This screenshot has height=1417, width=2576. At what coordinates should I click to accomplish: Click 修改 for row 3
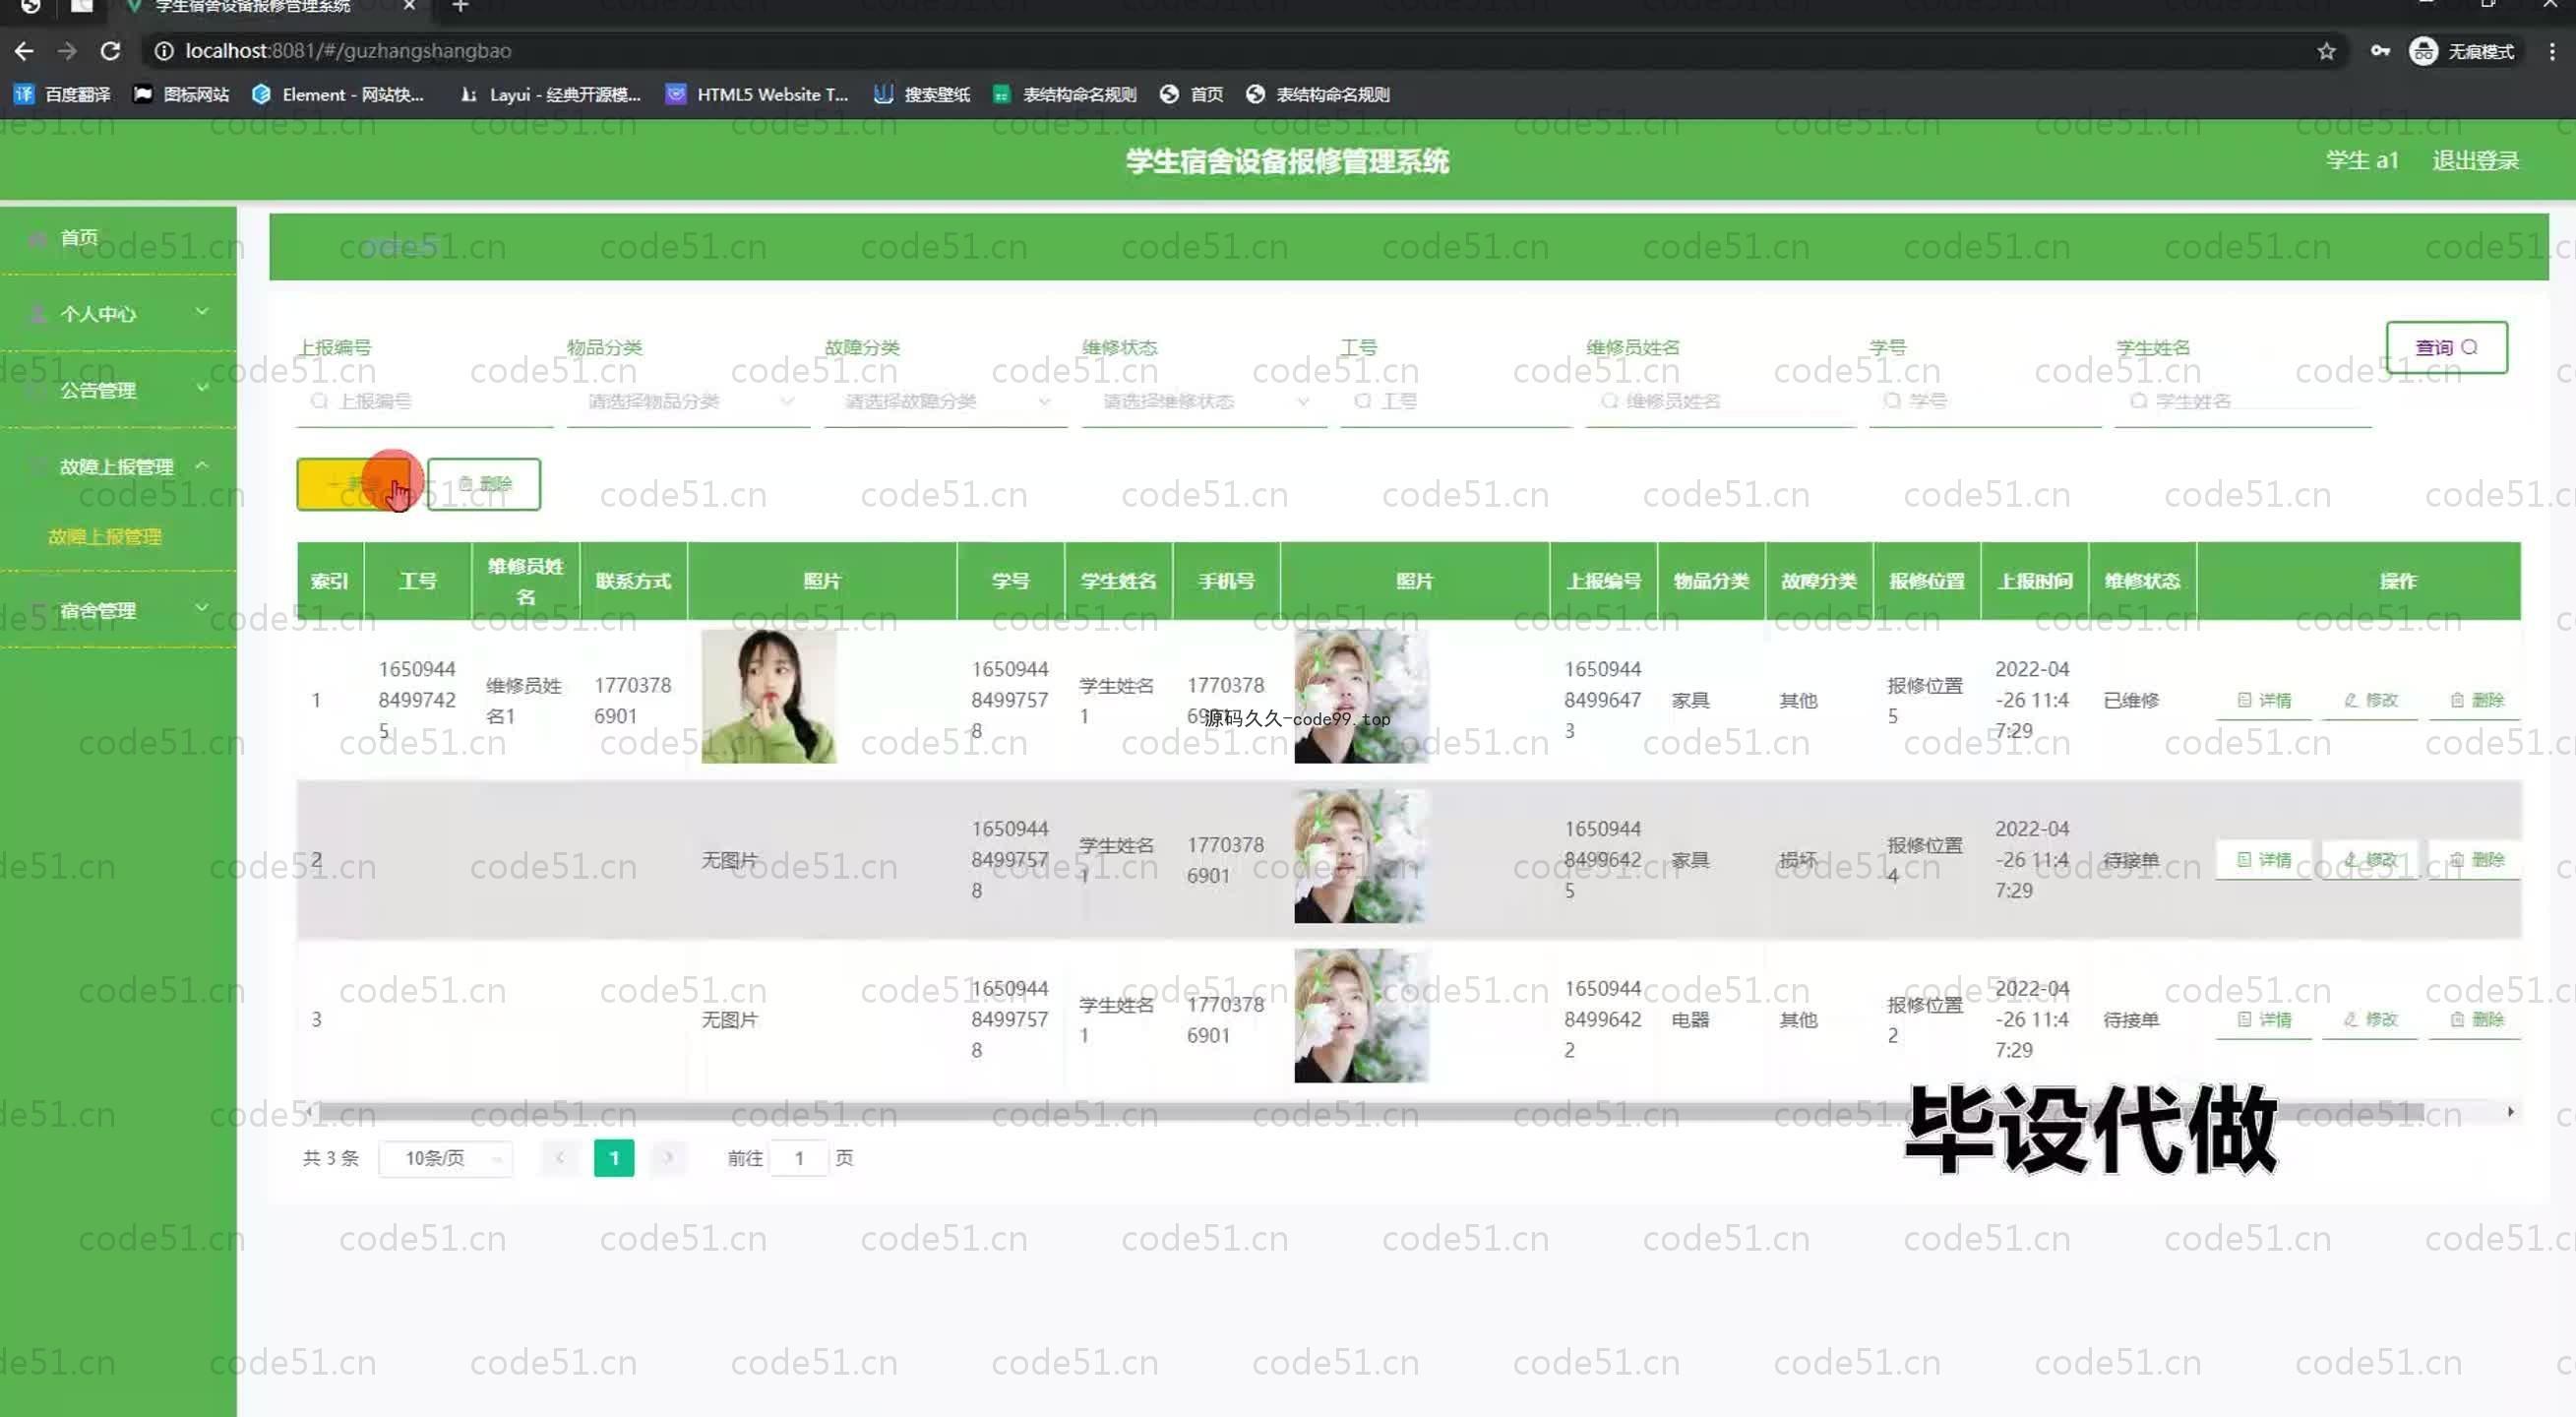[x=2370, y=1019]
